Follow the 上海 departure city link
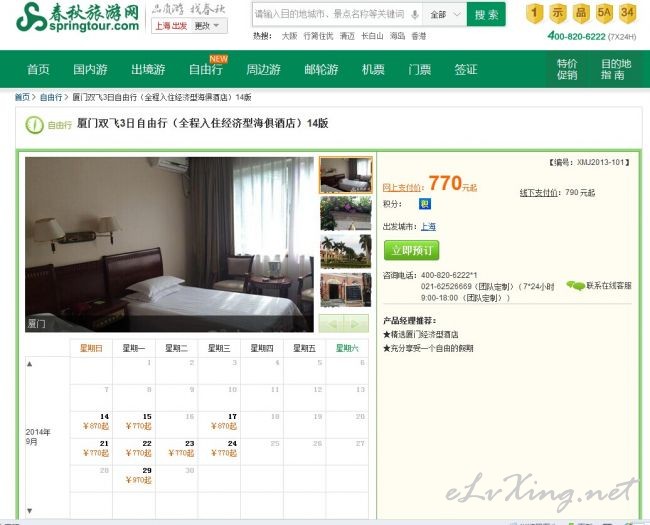Image resolution: width=650 pixels, height=525 pixels. click(428, 226)
